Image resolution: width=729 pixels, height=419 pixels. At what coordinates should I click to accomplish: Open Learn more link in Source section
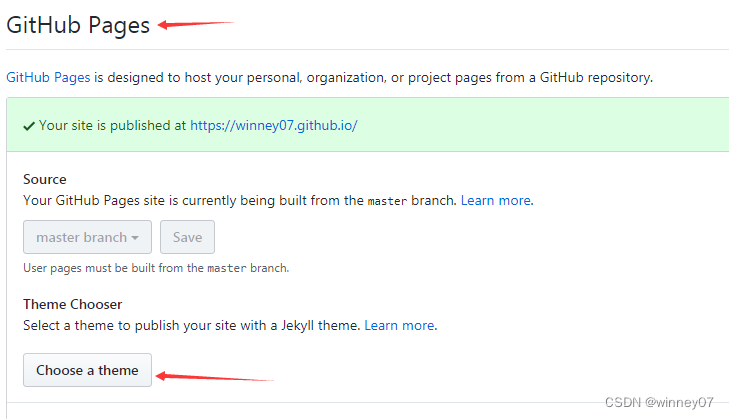tap(496, 200)
